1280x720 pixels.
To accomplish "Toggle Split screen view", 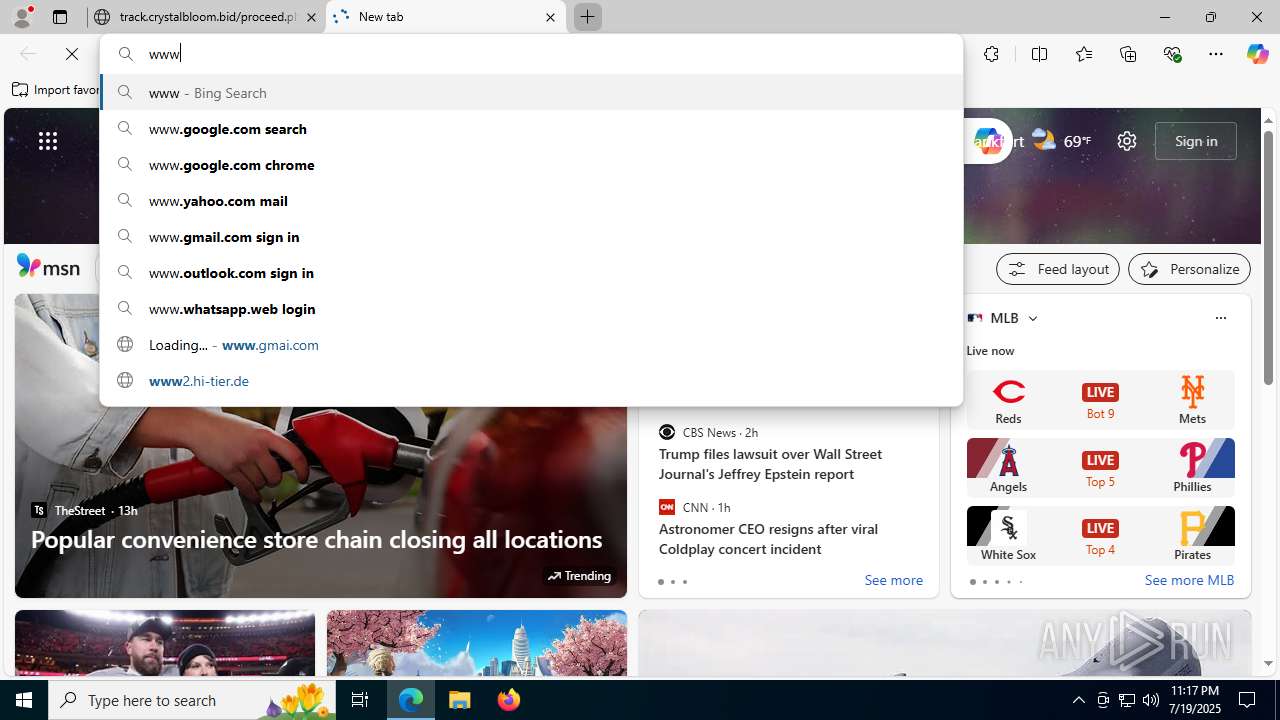I will (1039, 54).
